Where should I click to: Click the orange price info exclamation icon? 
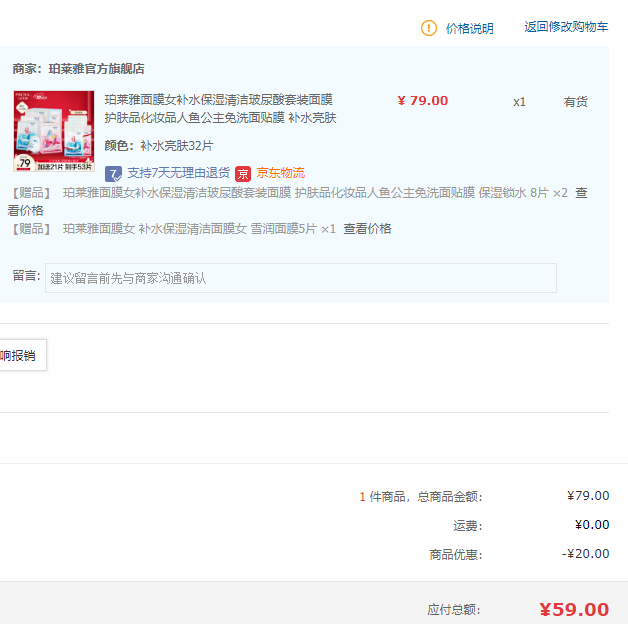[x=429, y=28]
